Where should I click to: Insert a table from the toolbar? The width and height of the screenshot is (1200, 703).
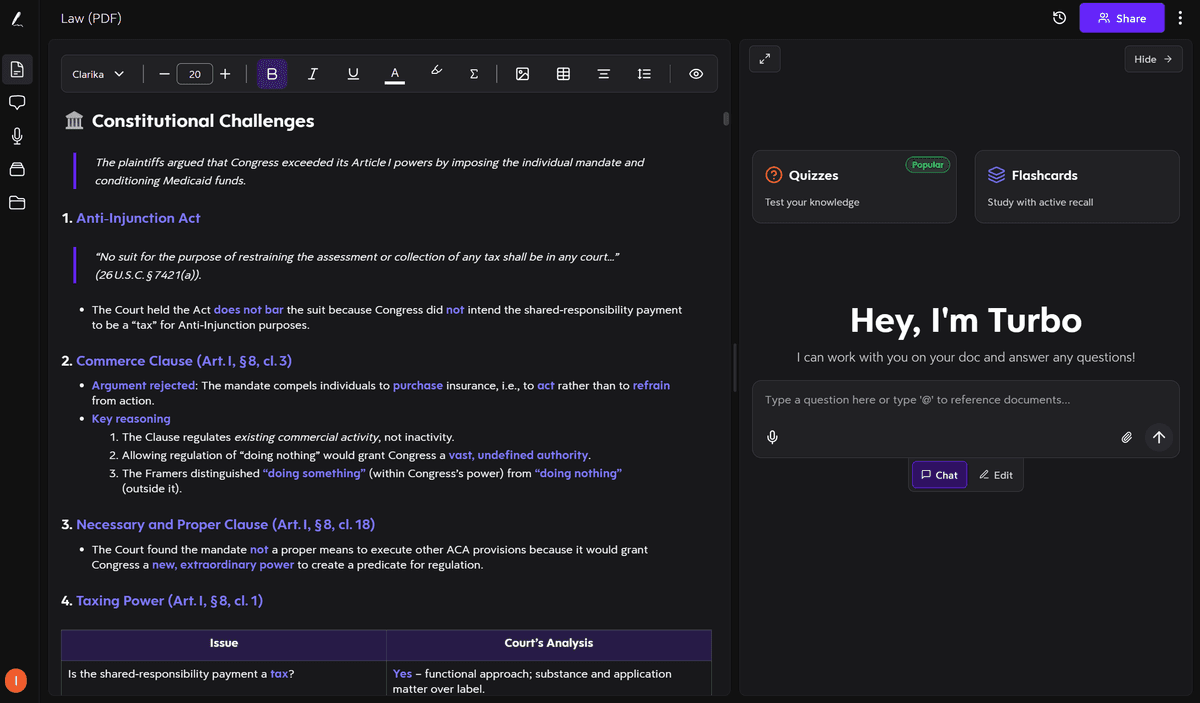click(563, 74)
